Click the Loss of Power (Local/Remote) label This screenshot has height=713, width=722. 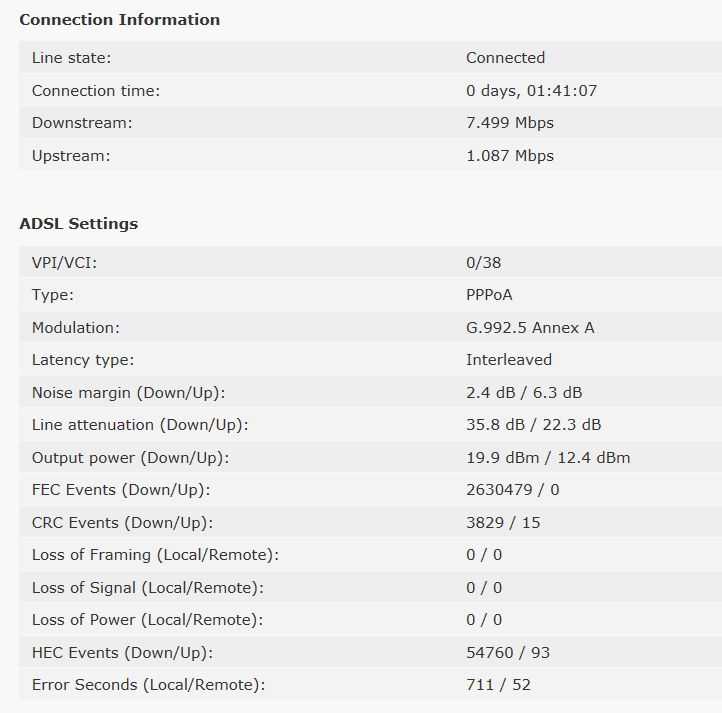147,620
